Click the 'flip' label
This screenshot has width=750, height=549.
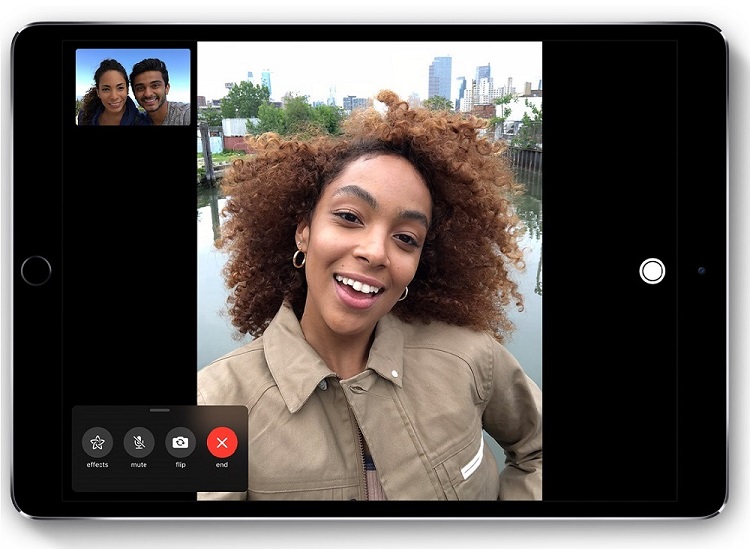(180, 465)
